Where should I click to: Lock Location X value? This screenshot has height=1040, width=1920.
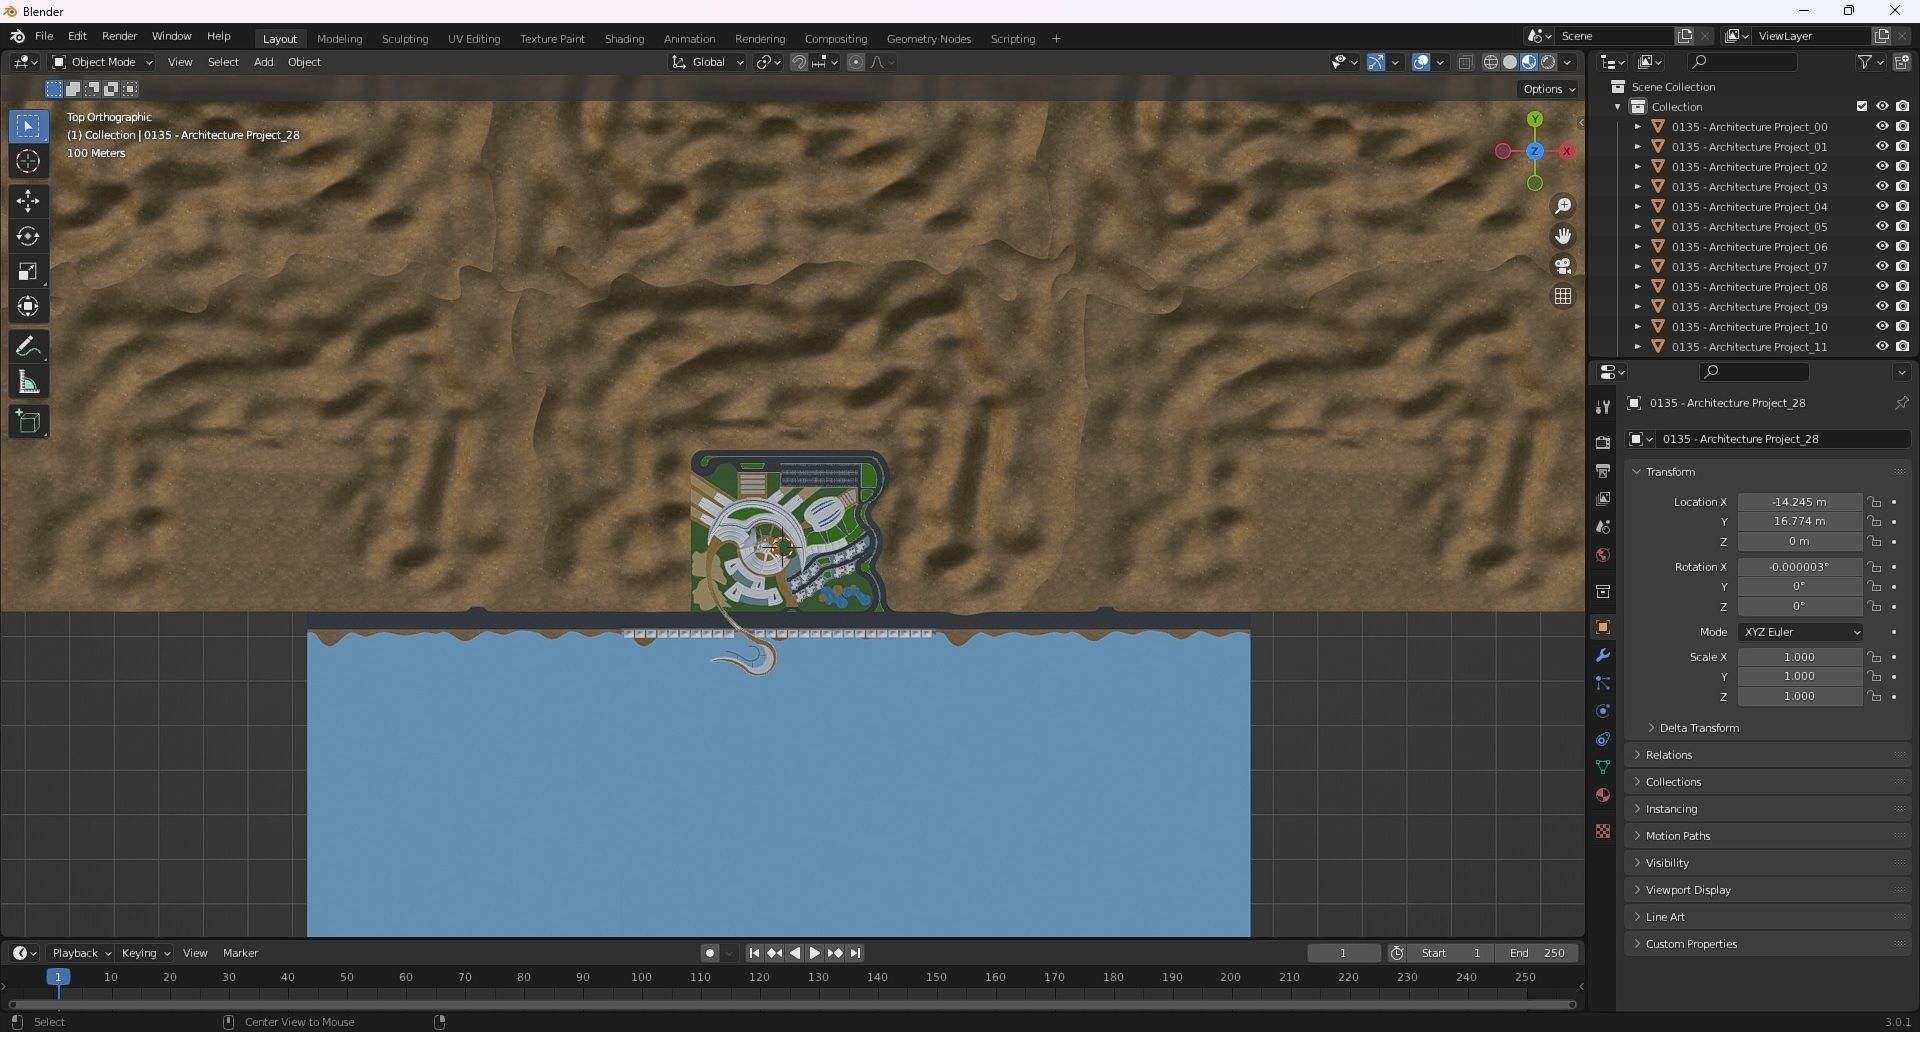1875,502
